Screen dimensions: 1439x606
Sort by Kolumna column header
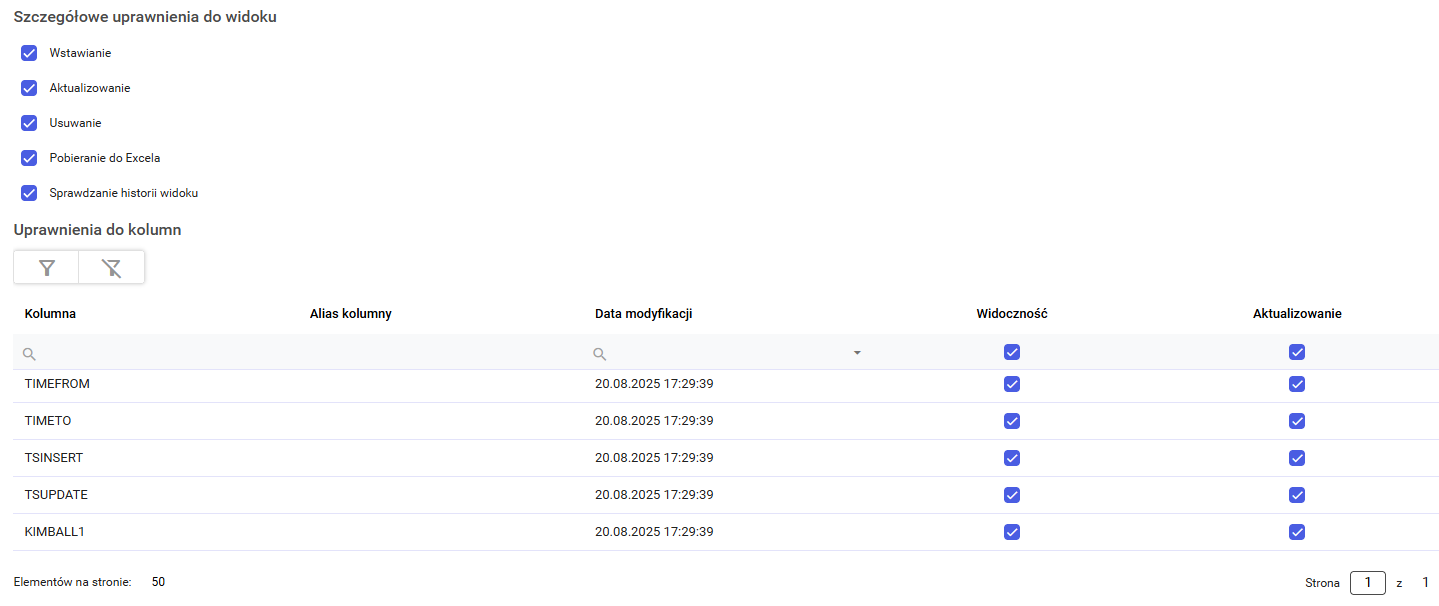click(x=50, y=314)
